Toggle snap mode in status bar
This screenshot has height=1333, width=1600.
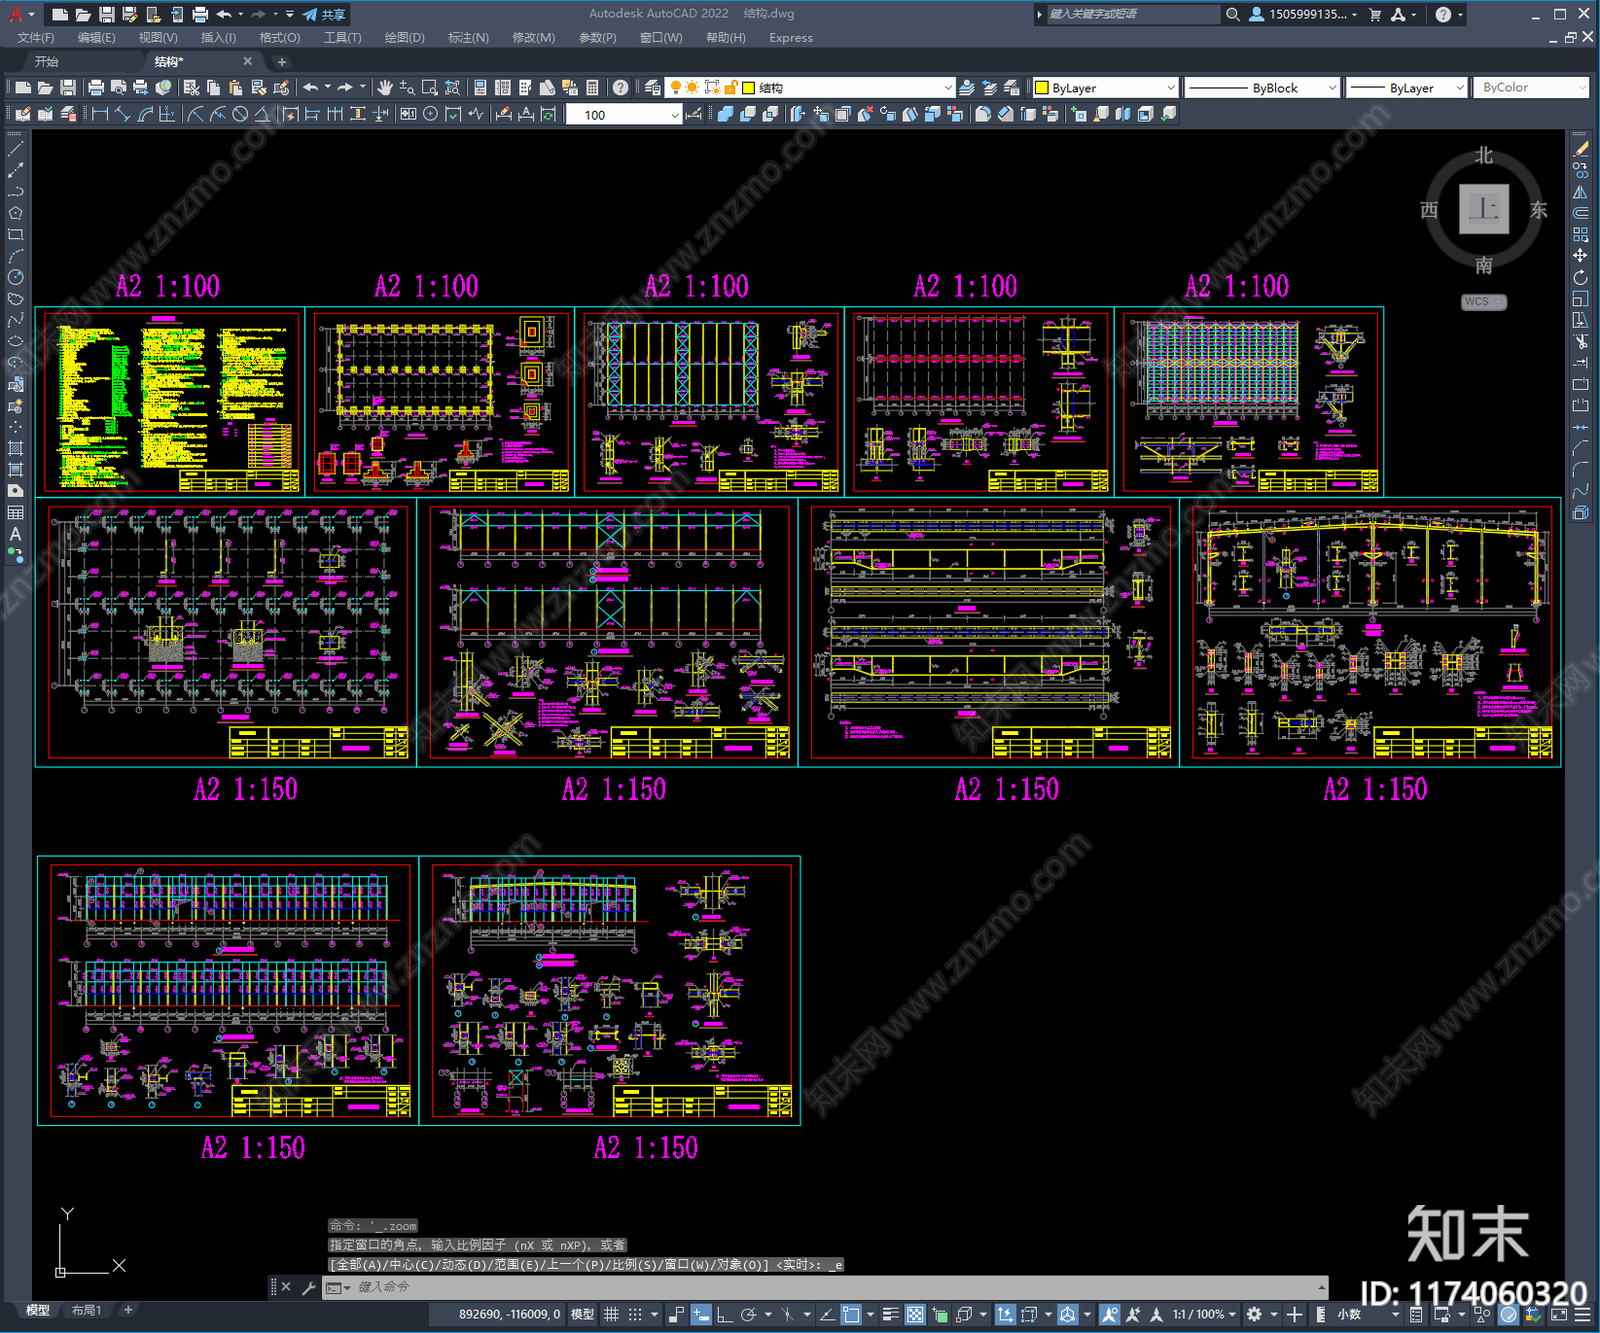coord(635,1314)
